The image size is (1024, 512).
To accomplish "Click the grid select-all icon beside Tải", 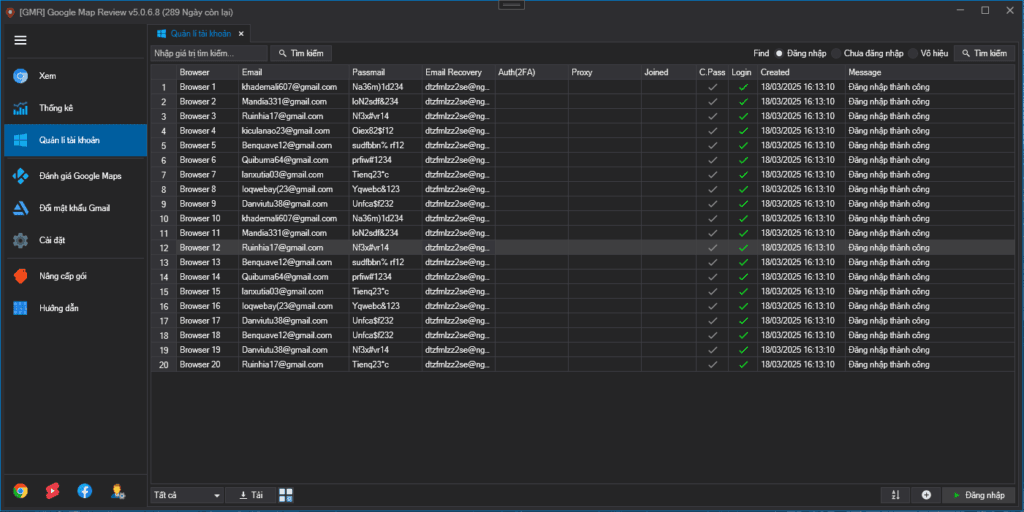I will click(x=286, y=496).
